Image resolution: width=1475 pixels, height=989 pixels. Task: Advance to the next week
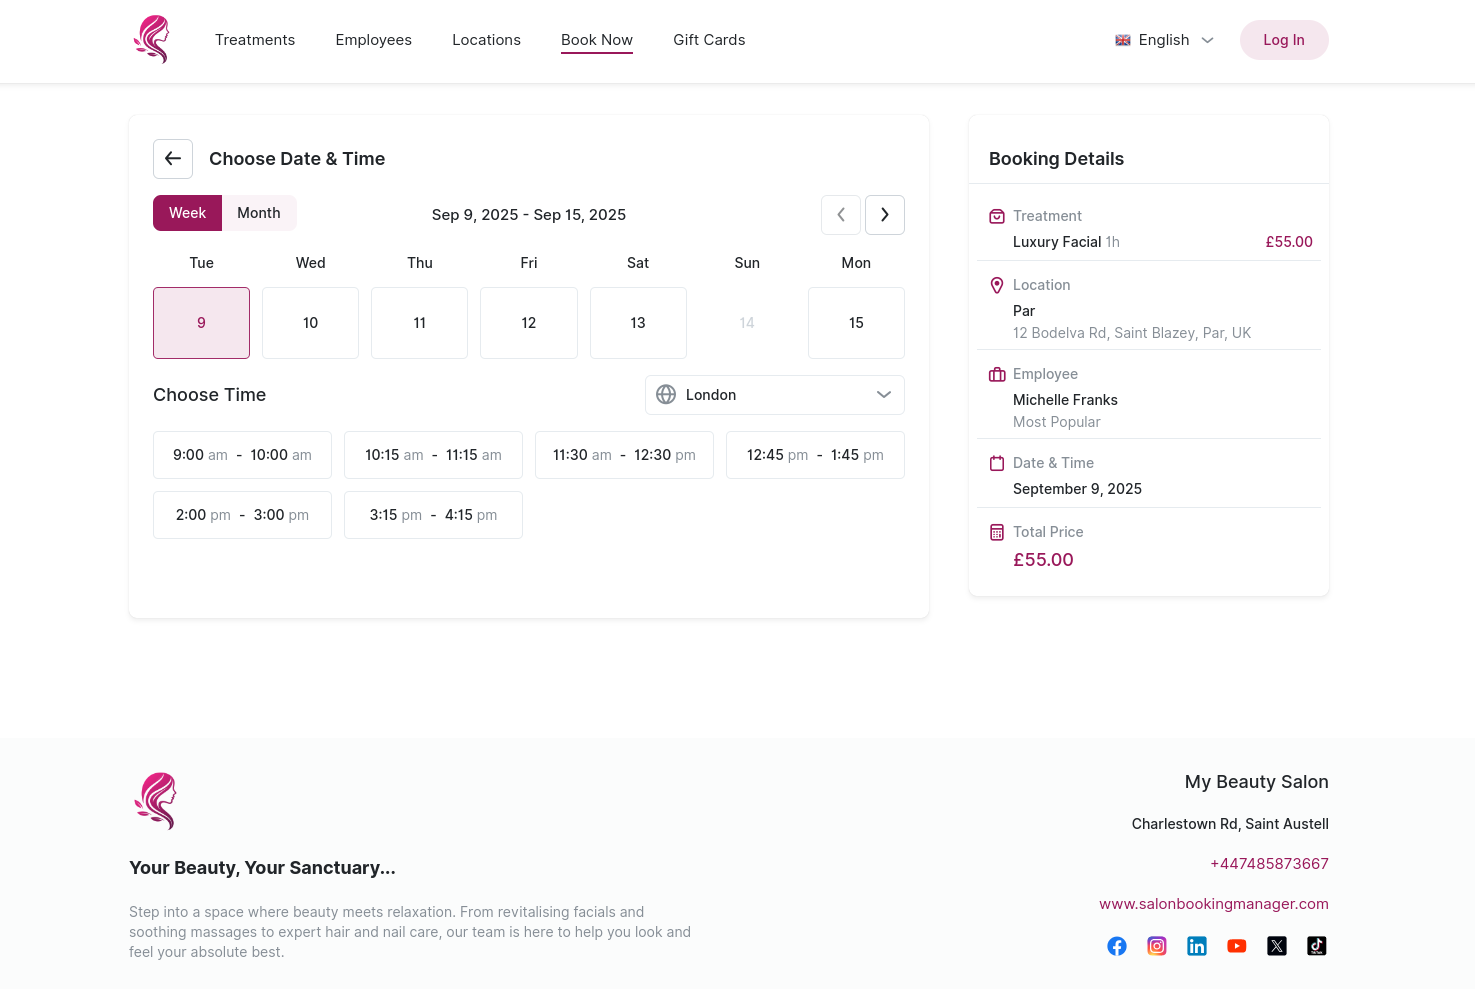tap(885, 215)
